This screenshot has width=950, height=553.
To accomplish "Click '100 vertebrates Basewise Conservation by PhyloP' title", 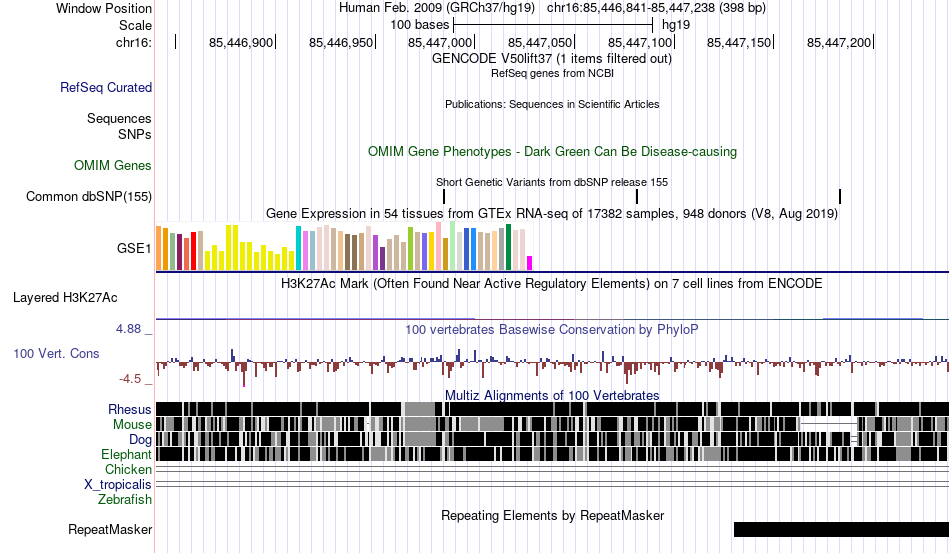I will [552, 329].
